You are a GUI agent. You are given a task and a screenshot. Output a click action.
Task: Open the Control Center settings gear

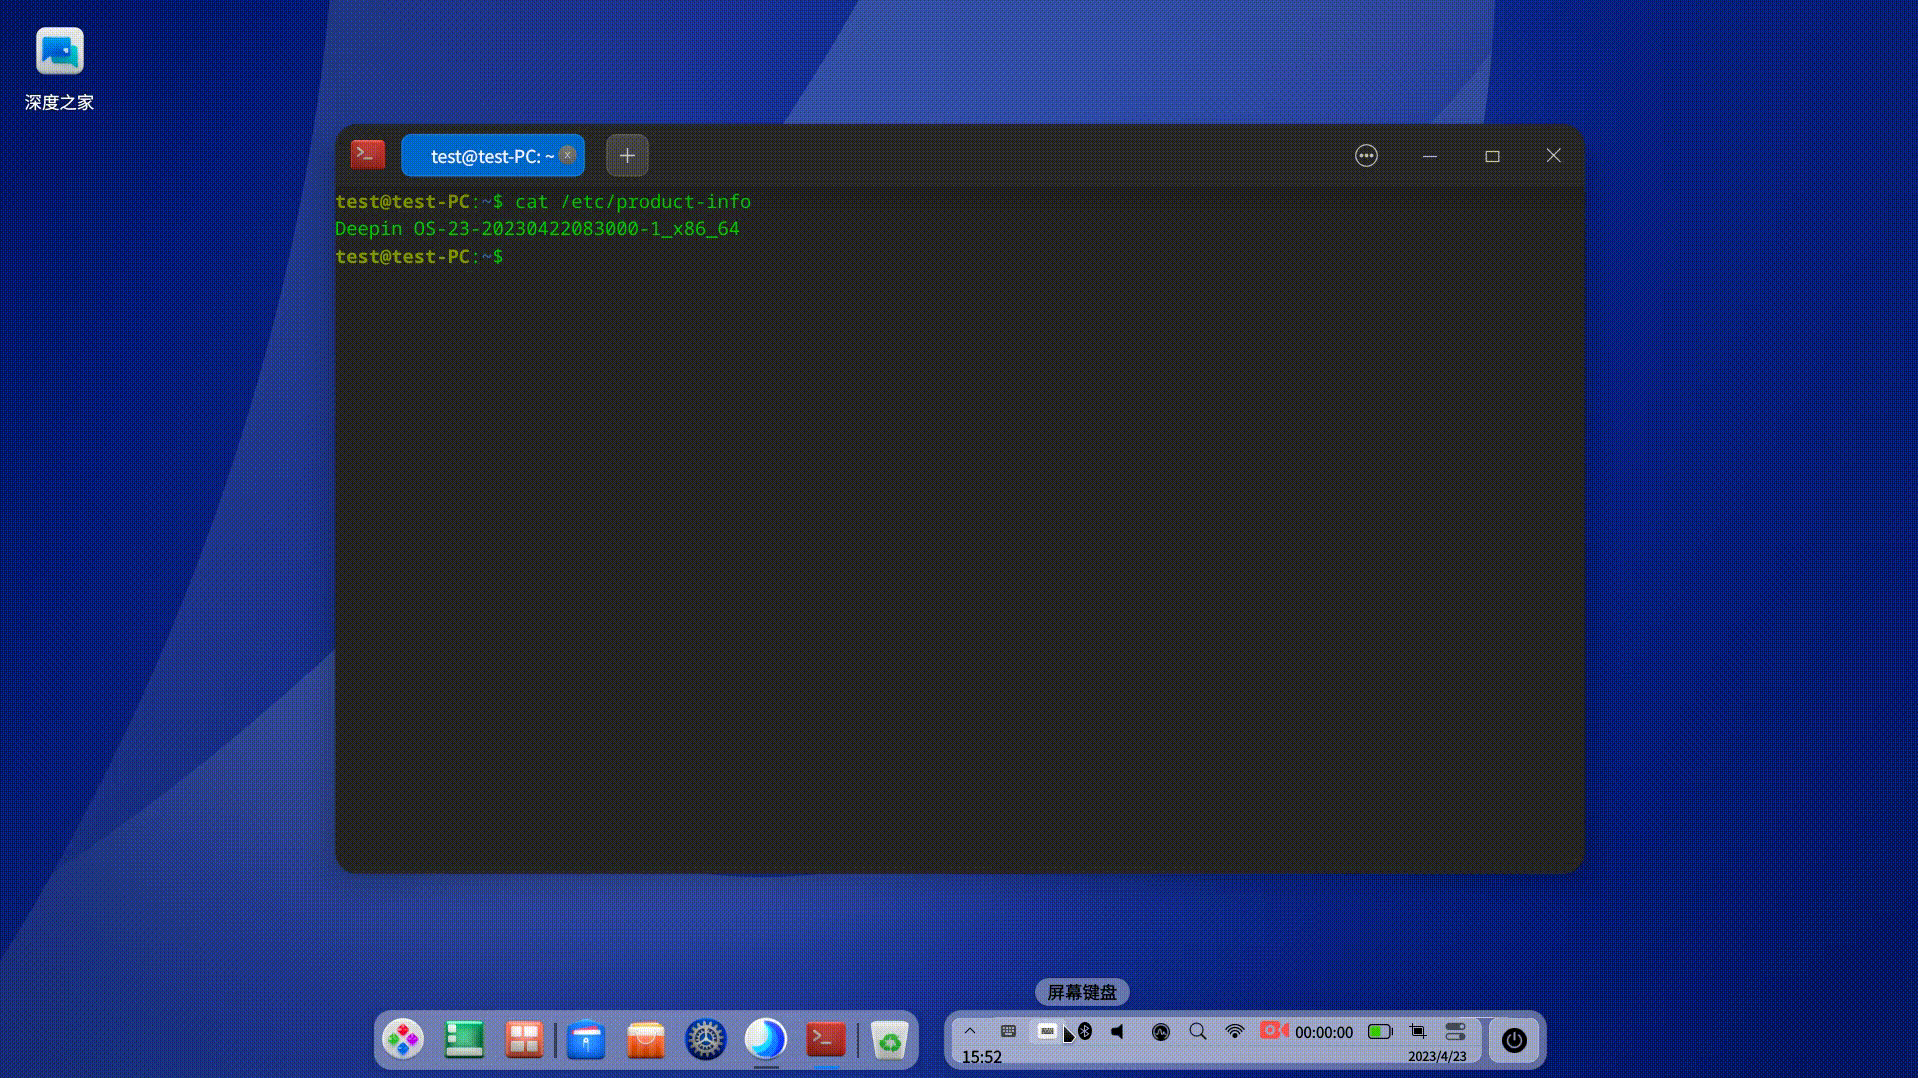pos(706,1040)
